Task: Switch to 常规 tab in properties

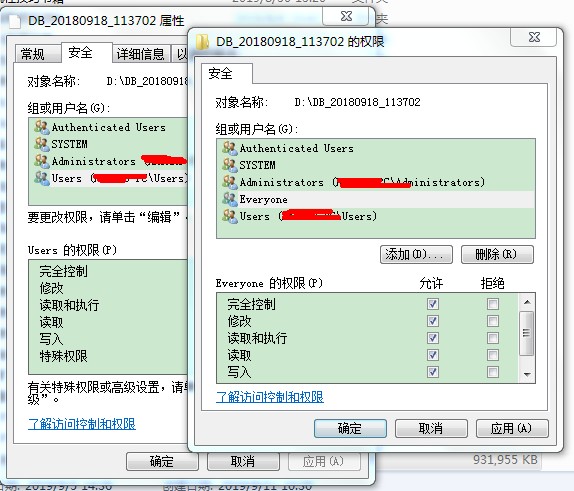Action: (33, 54)
